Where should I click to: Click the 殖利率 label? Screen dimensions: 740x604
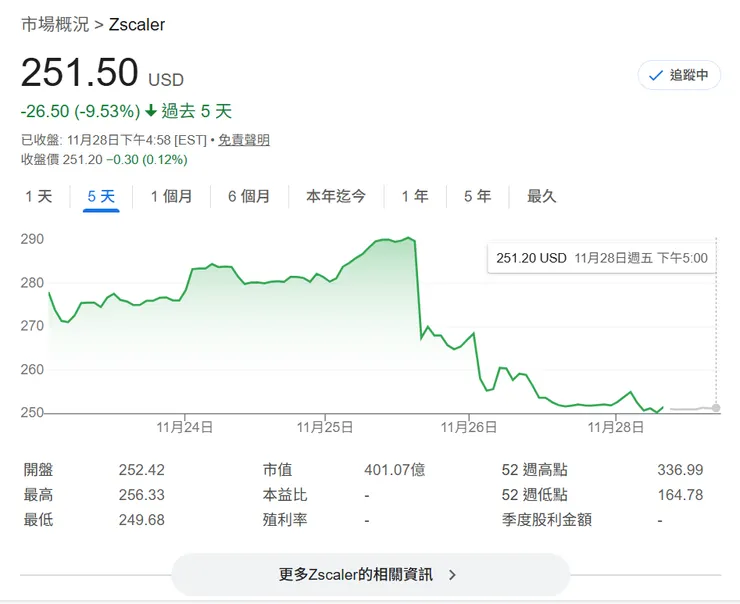pos(285,520)
